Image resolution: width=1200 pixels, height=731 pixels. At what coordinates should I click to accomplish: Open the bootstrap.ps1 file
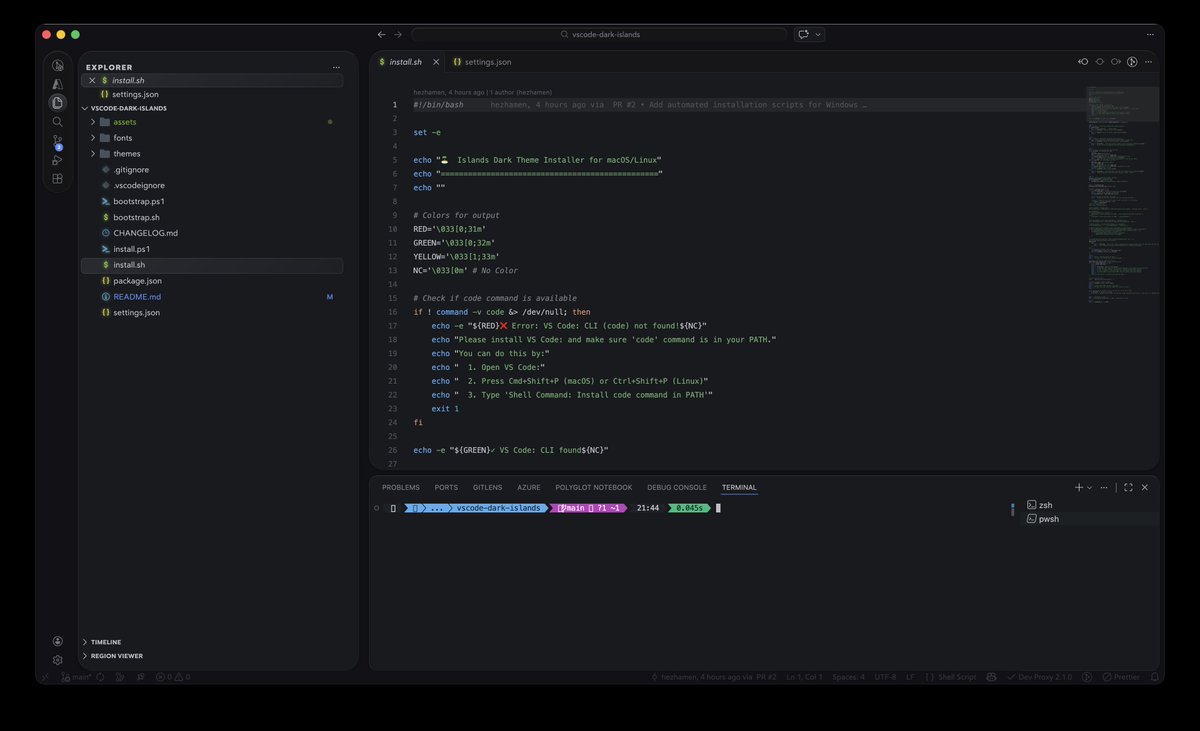click(x=212, y=202)
